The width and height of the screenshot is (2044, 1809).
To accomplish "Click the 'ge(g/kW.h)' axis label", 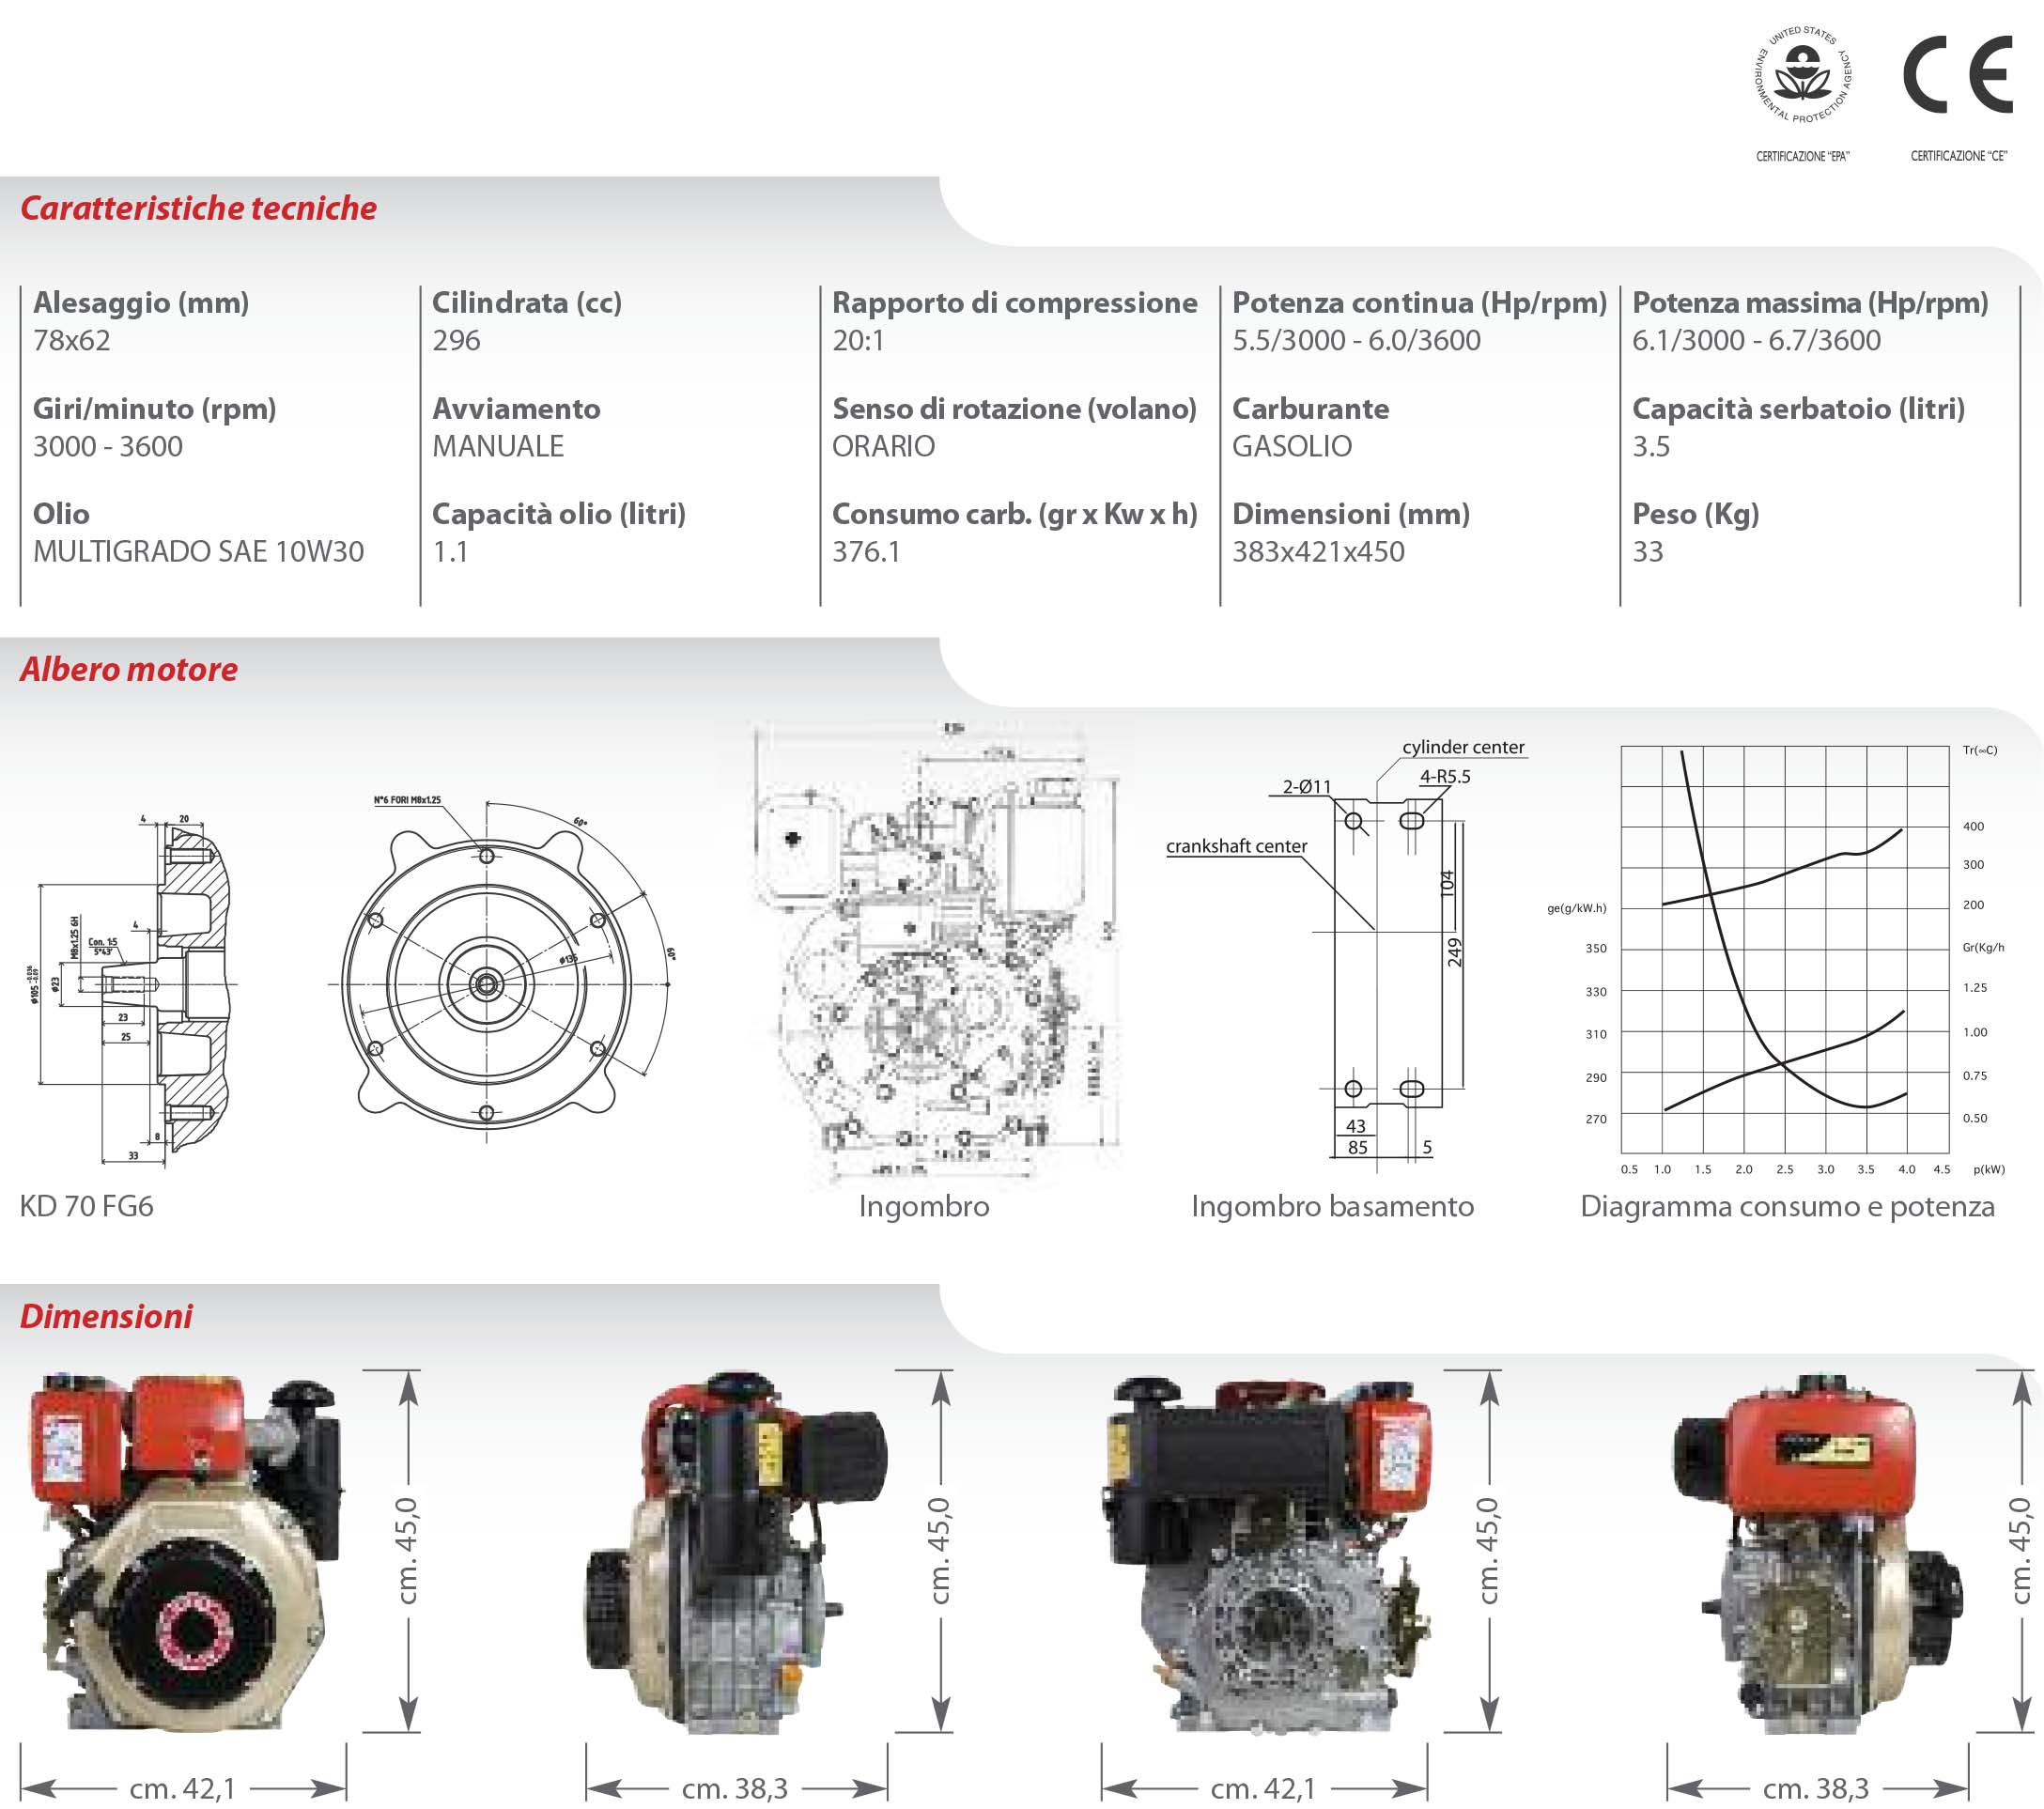I will [1576, 908].
